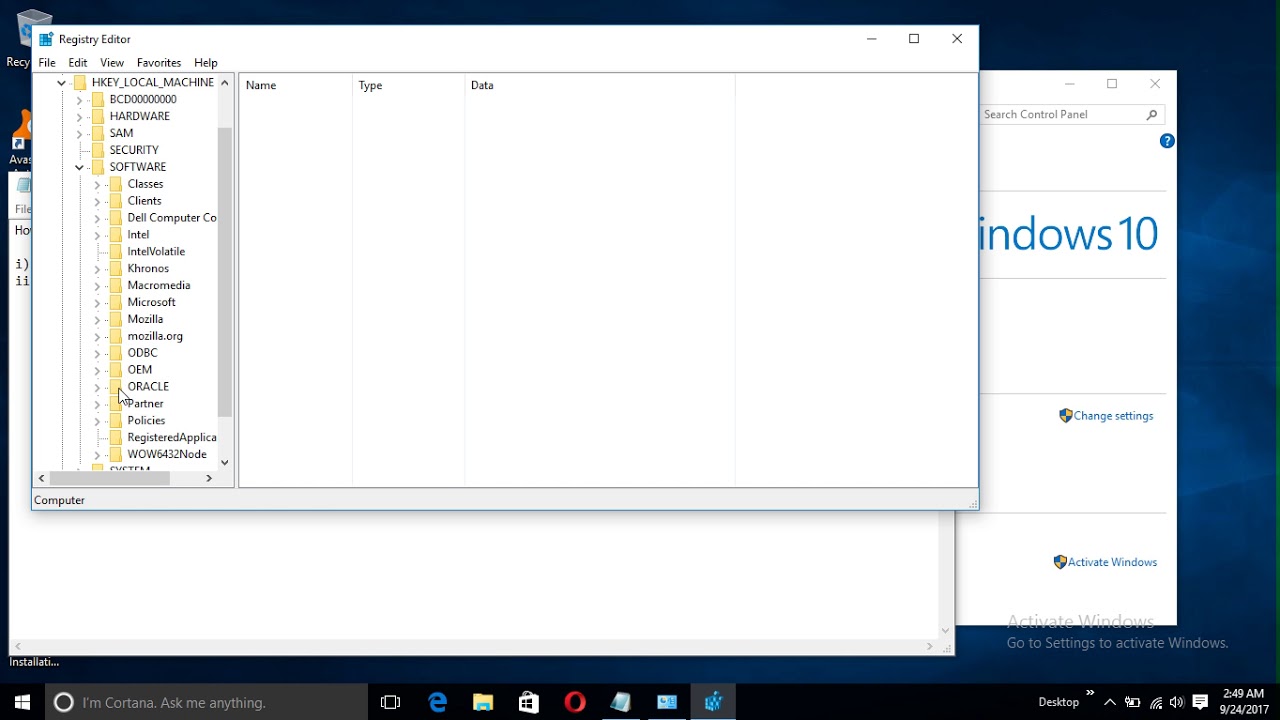
Task: Collapse the SOFTWARE key
Action: coord(79,167)
